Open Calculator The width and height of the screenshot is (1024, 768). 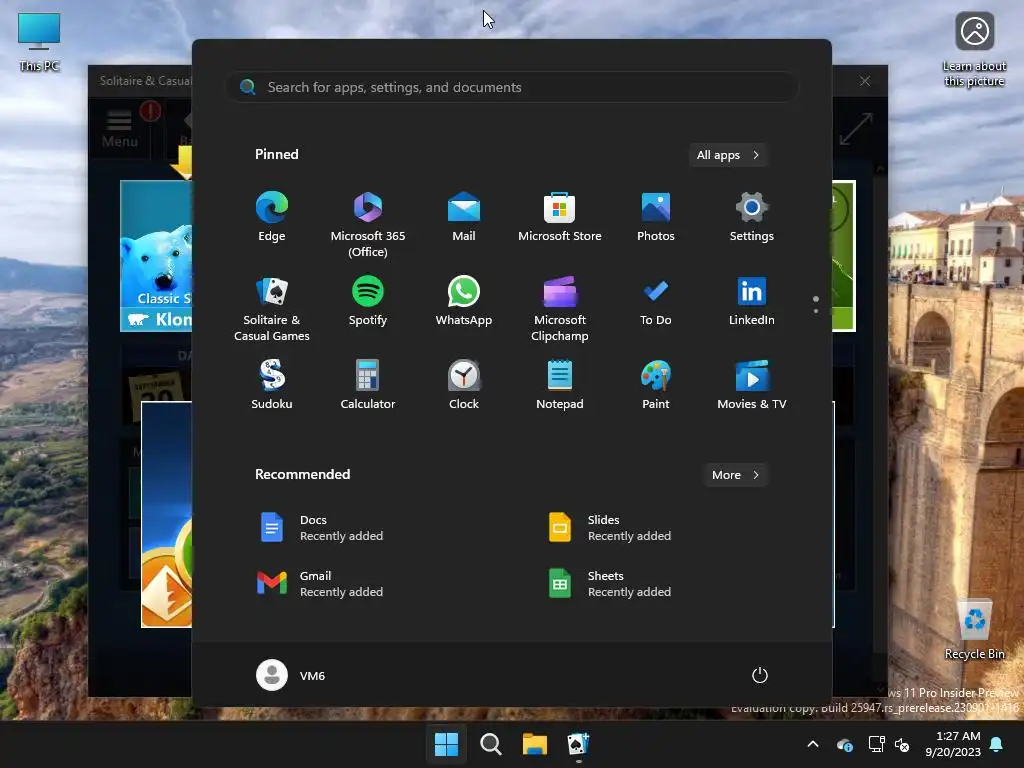[x=368, y=385]
